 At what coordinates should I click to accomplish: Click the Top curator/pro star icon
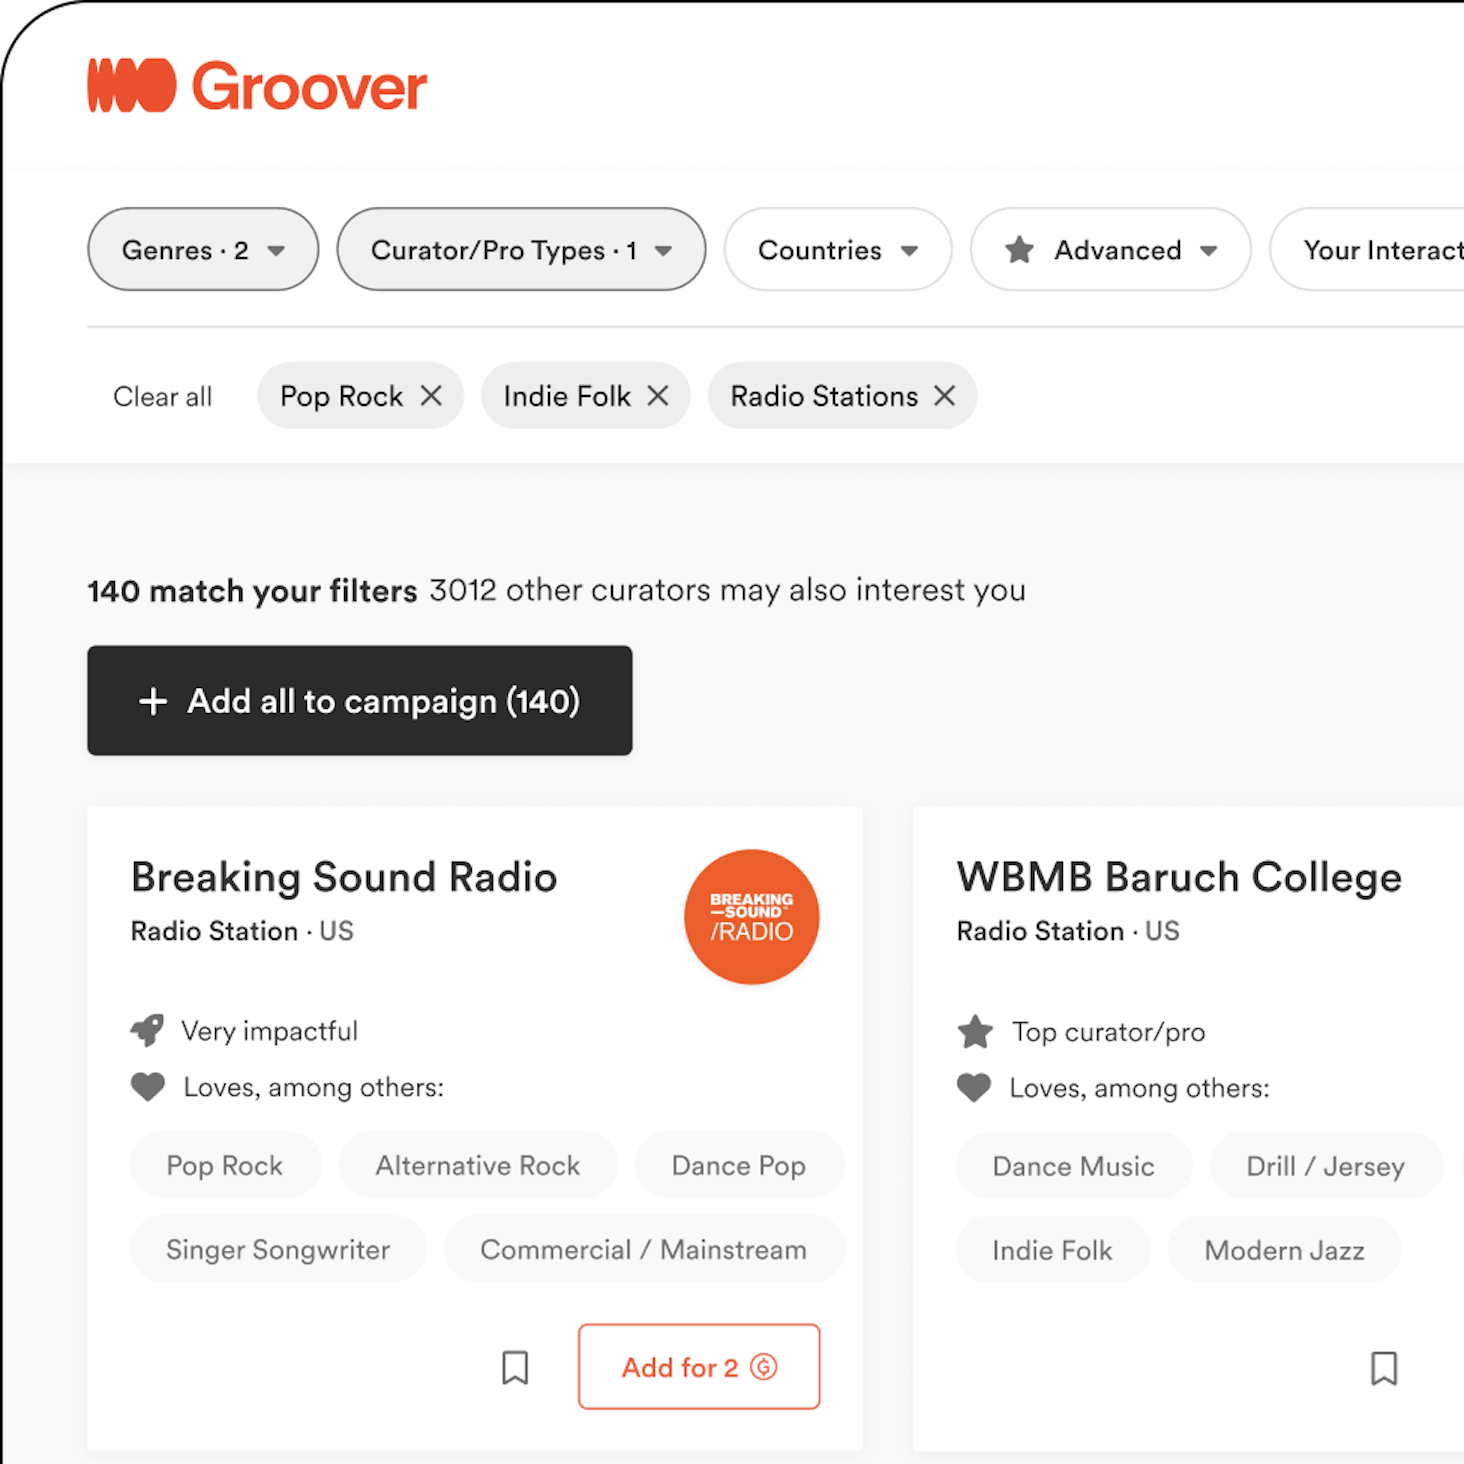(x=975, y=1031)
